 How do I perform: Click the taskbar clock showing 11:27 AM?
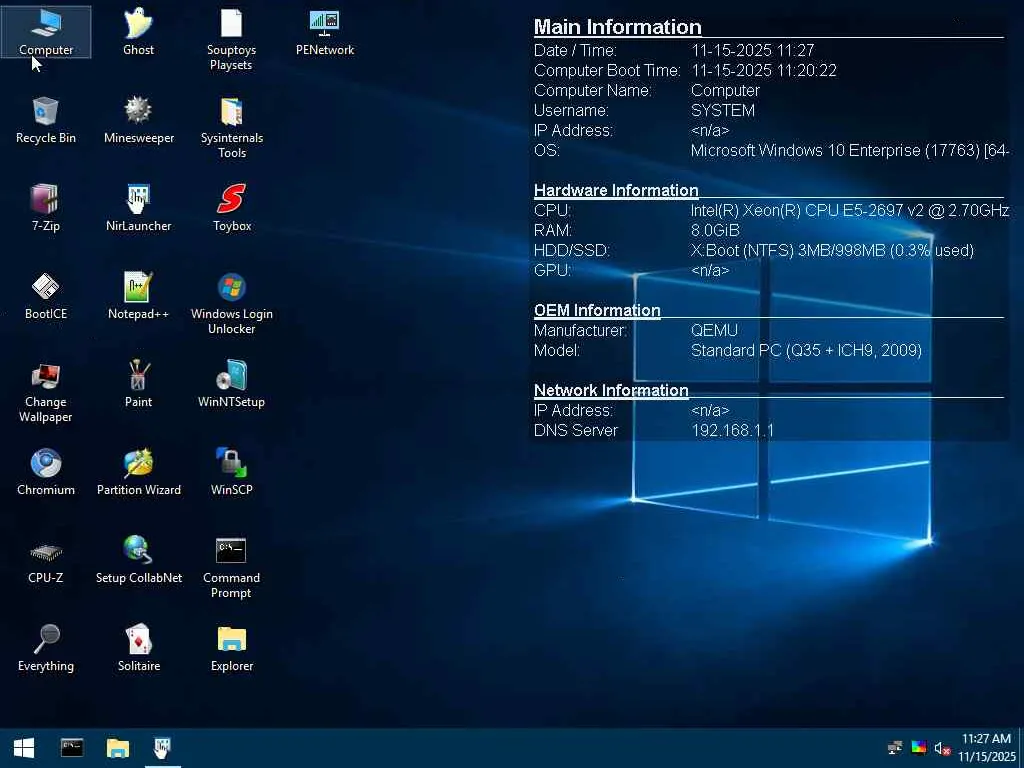point(987,748)
